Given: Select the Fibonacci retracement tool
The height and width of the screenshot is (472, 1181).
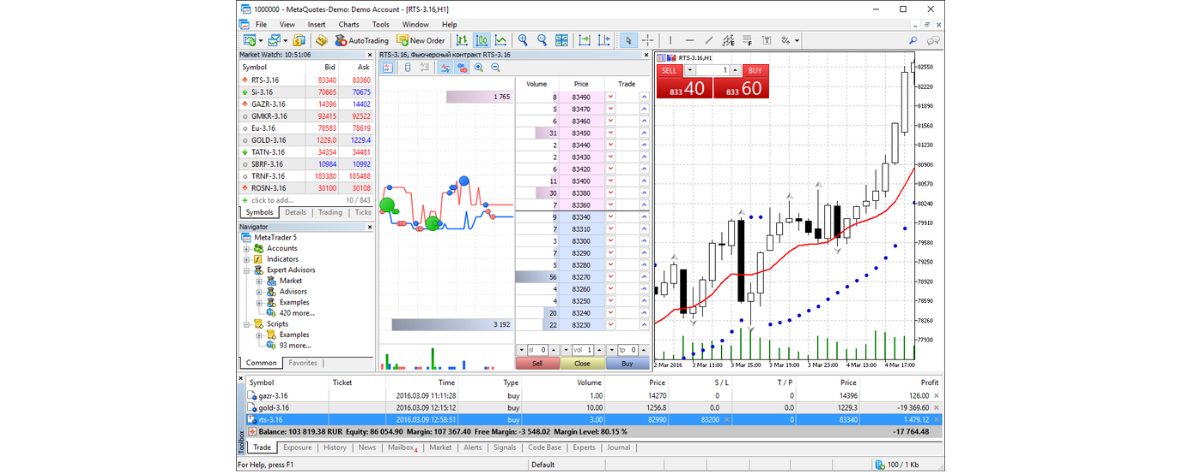Looking at the screenshot, I should coord(747,40).
